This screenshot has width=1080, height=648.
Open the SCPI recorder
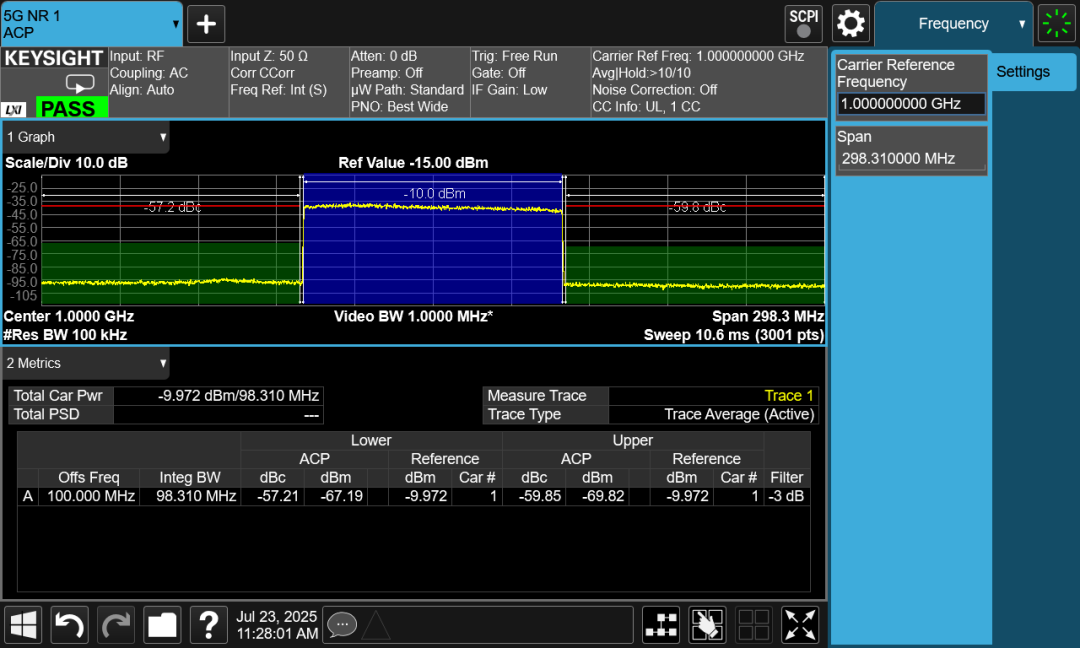click(x=804, y=23)
